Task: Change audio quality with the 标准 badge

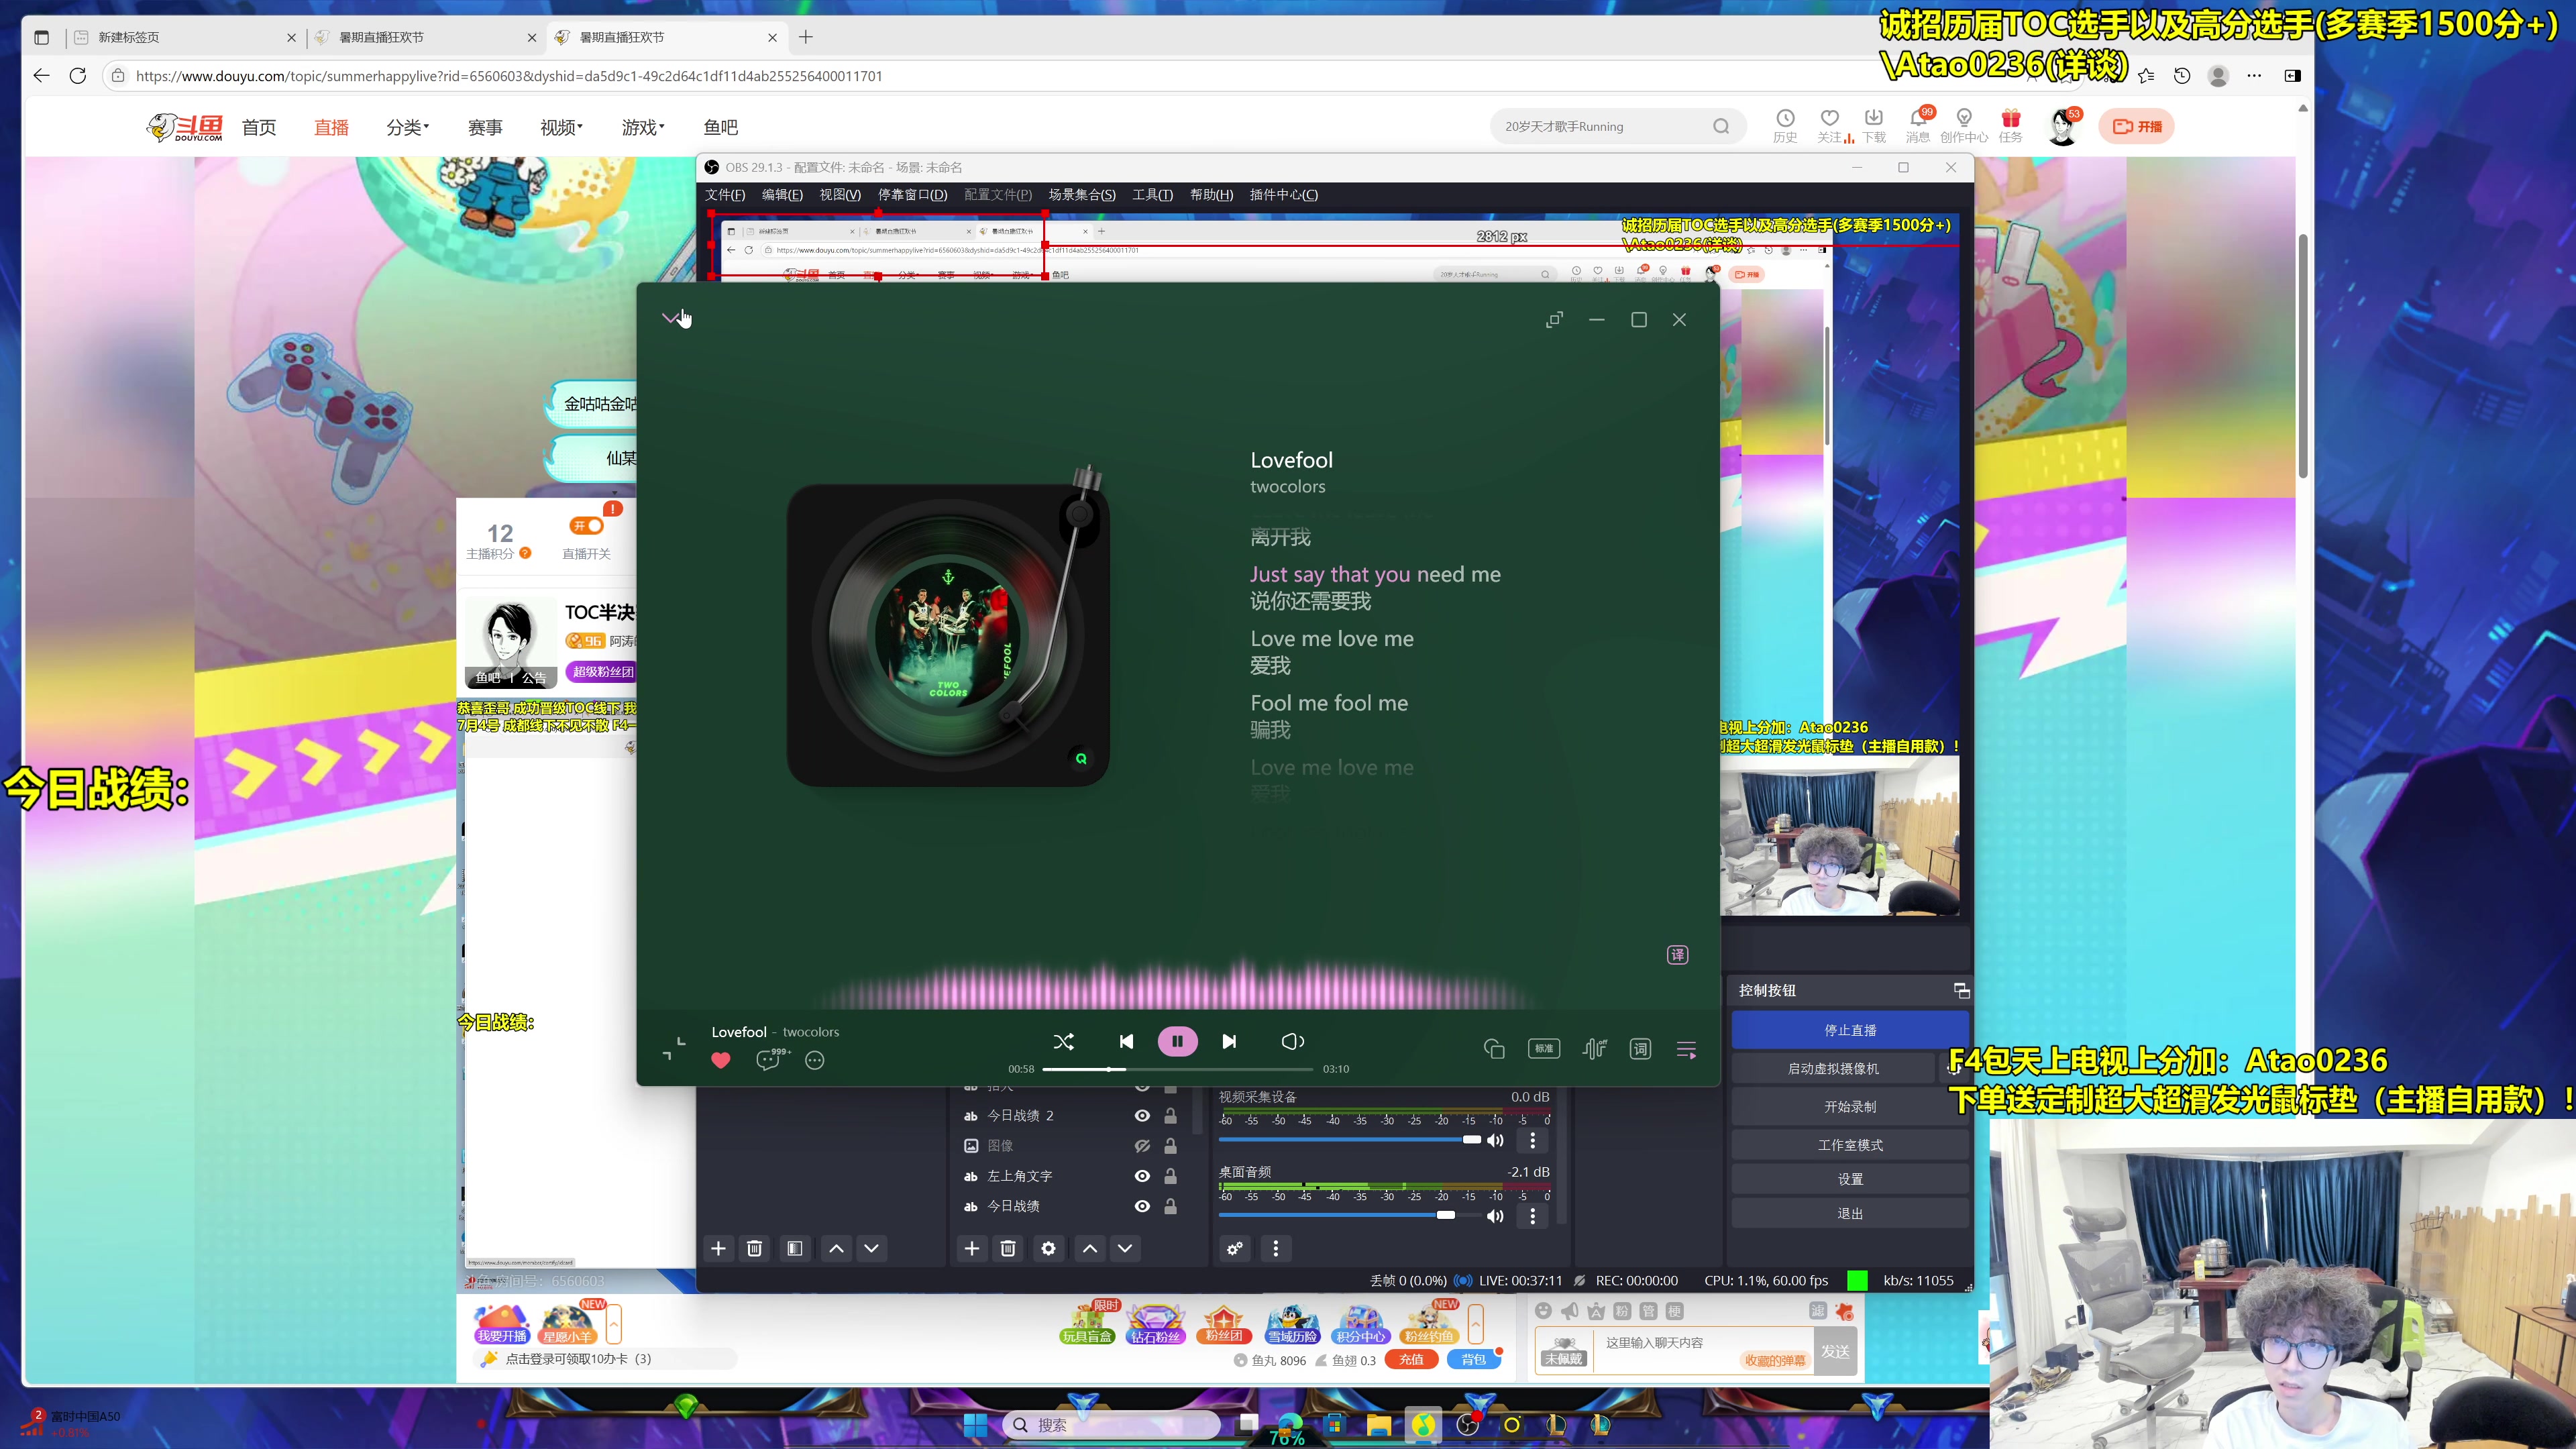Action: point(1544,1048)
